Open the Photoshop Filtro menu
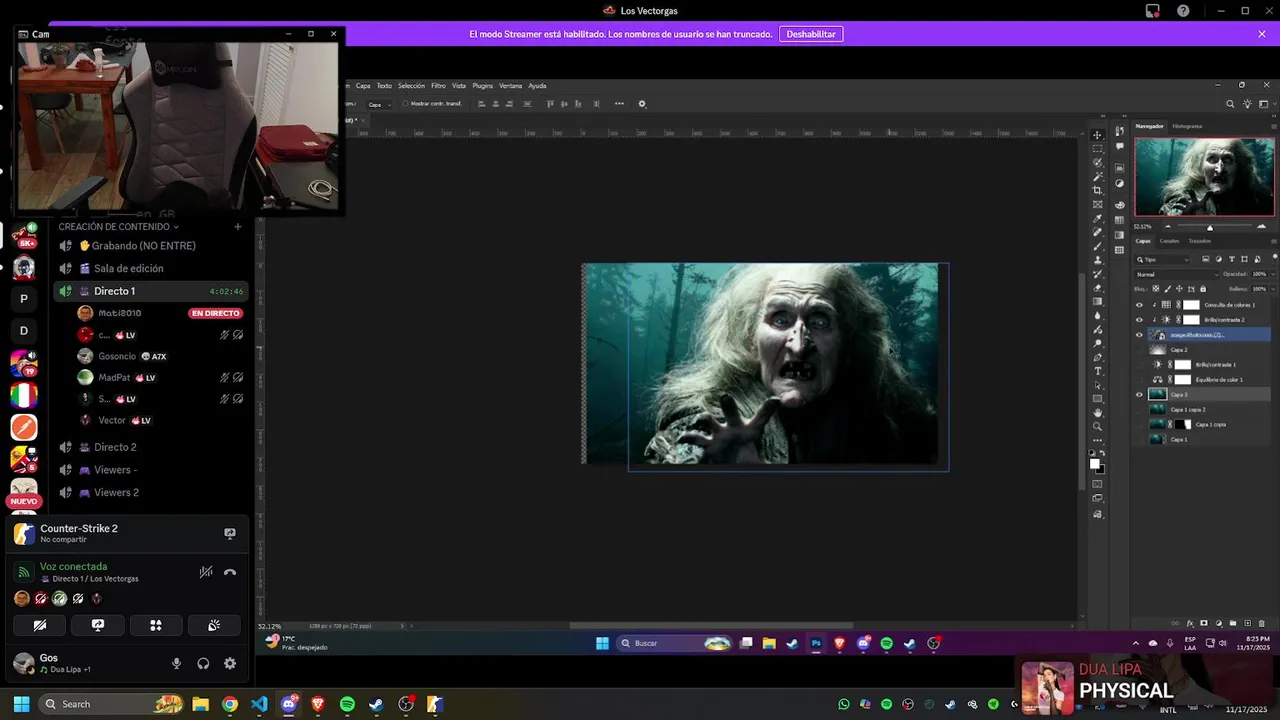Screen dimensions: 1280x720 pyautogui.click(x=438, y=86)
